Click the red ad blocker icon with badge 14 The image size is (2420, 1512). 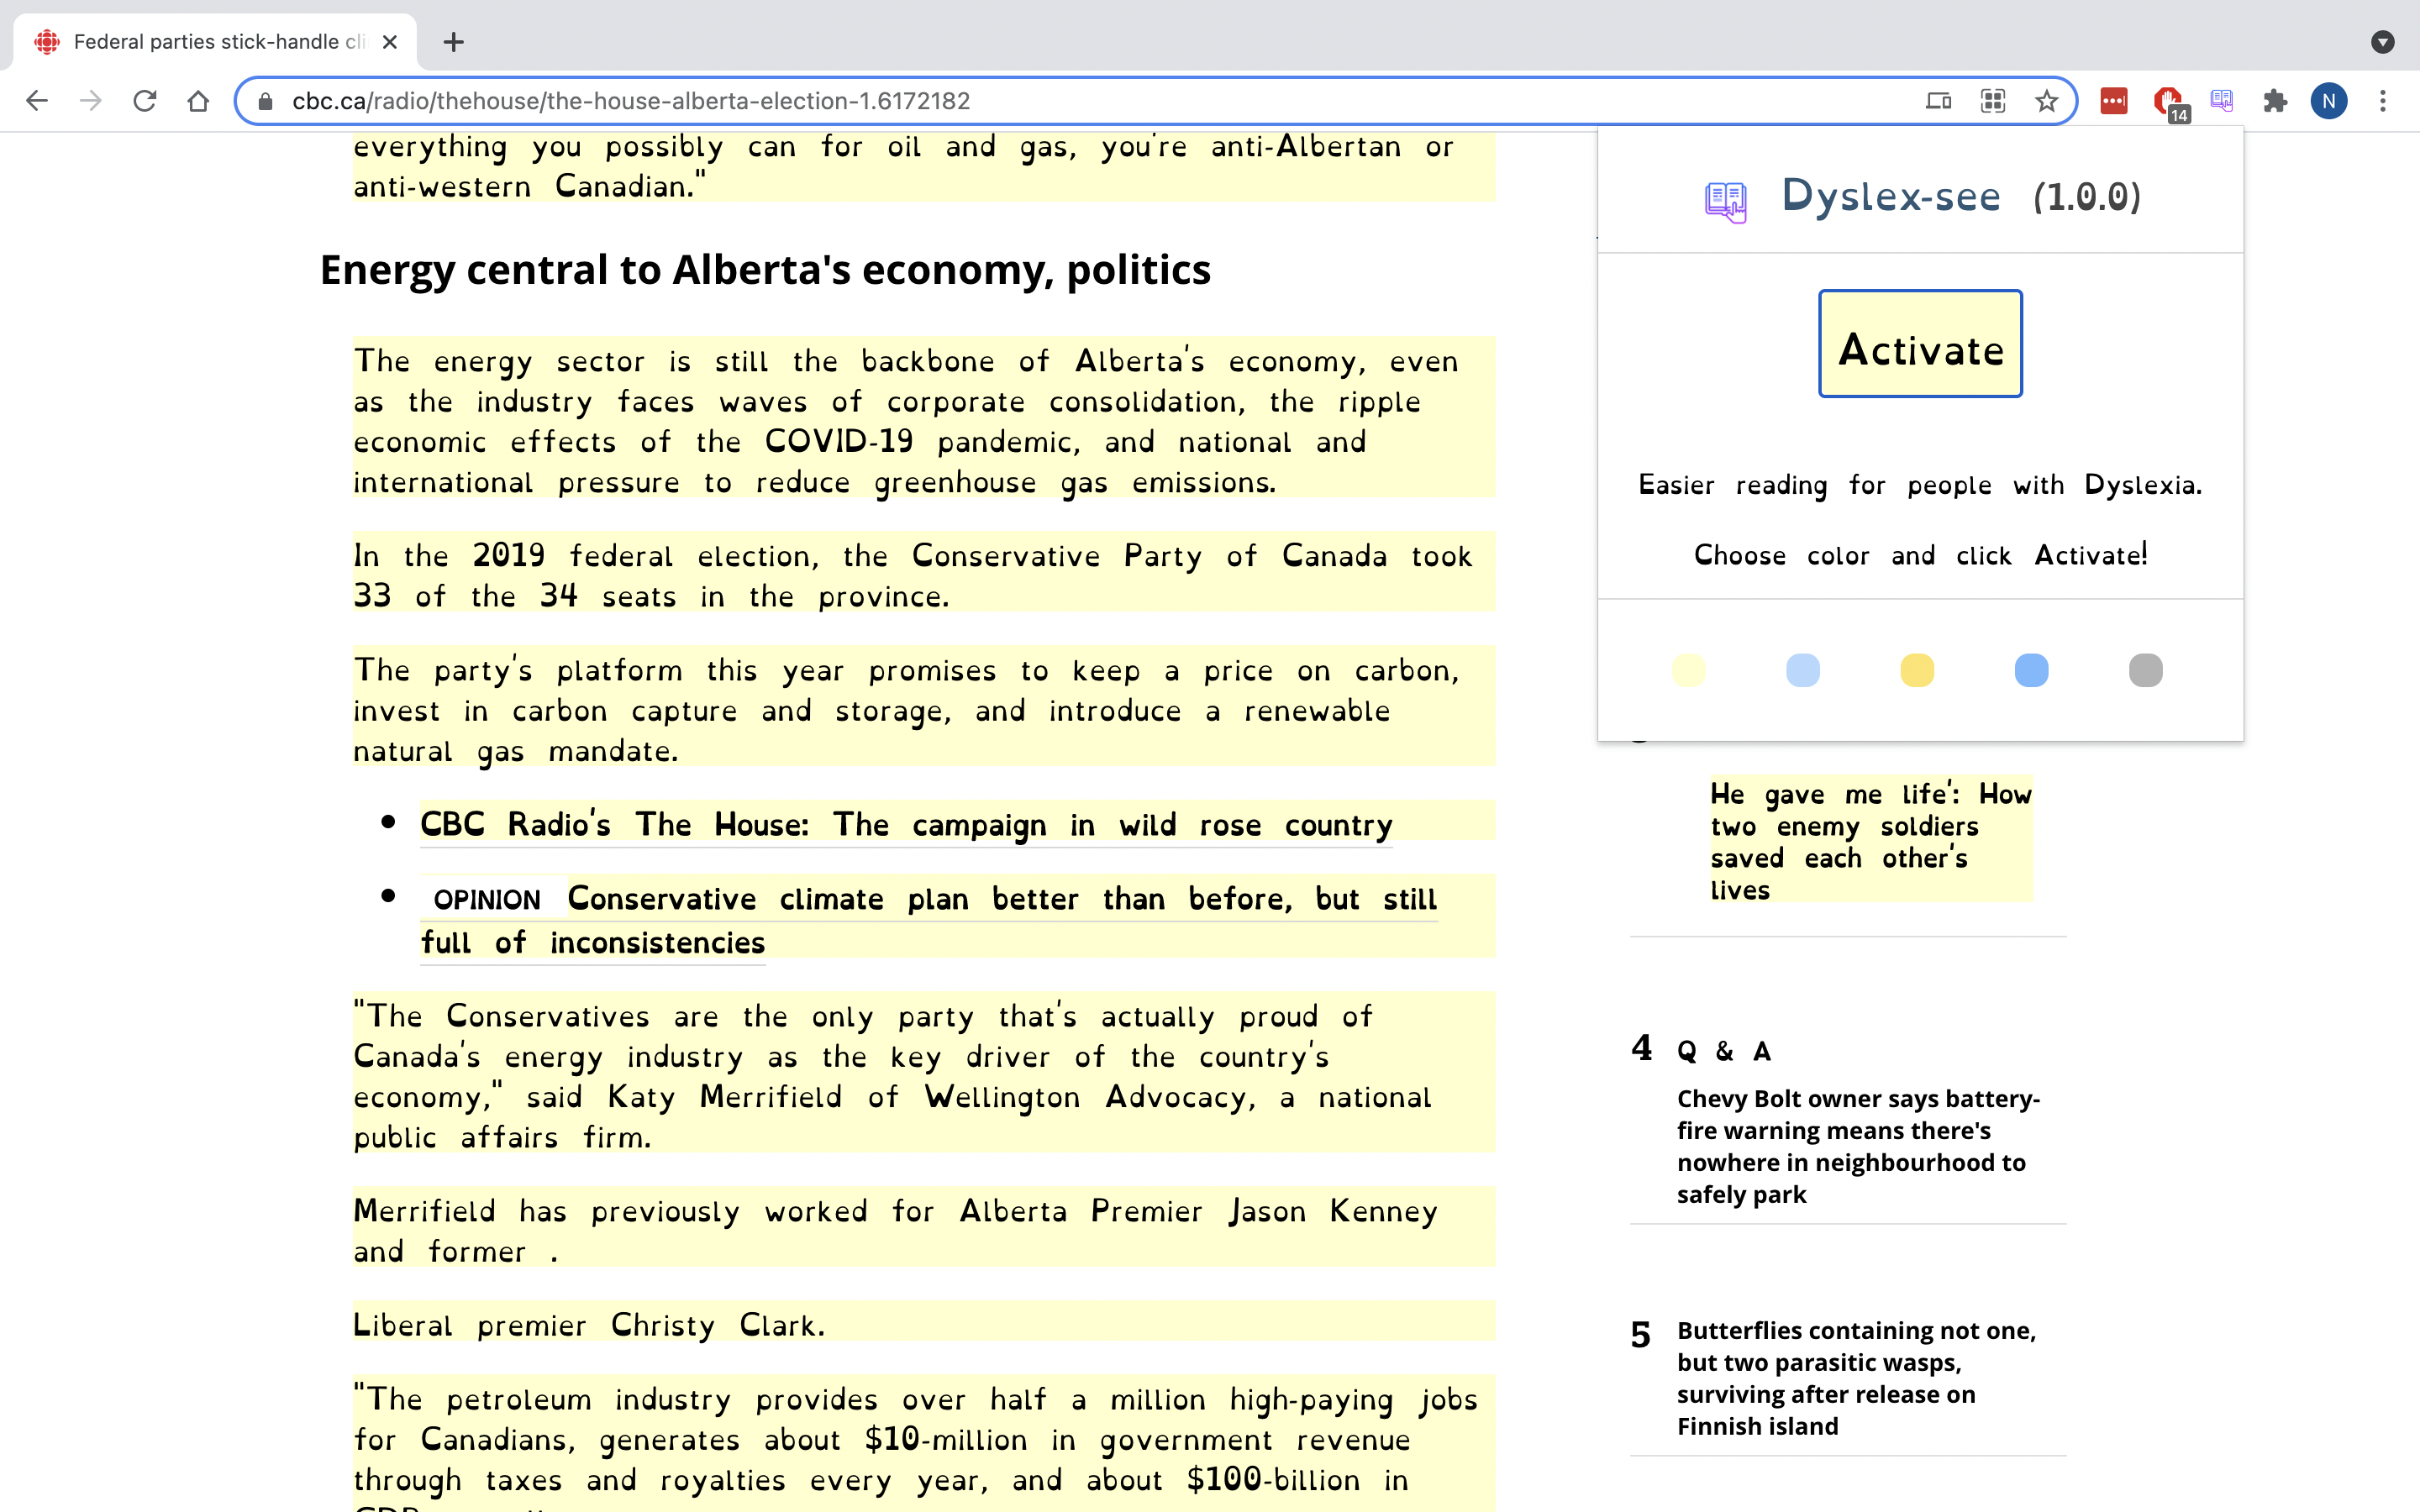[2168, 101]
